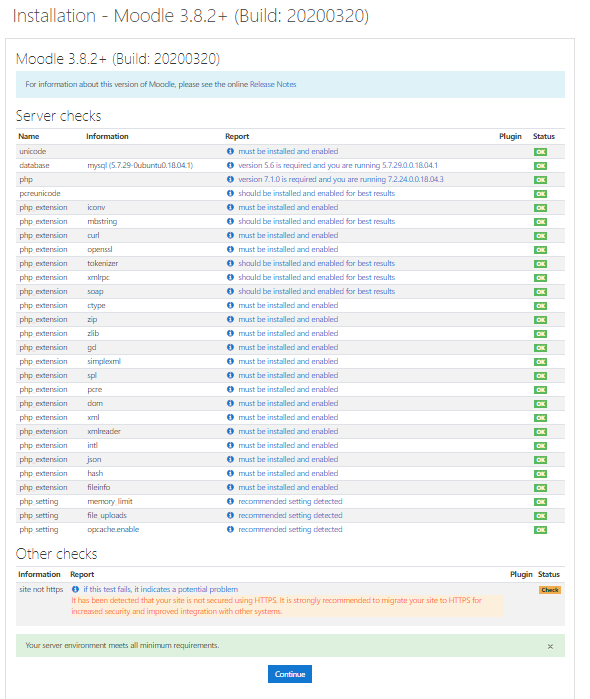Click the OK badge in opcache.enable row
Image resolution: width=590 pixels, height=699 pixels.
click(540, 530)
